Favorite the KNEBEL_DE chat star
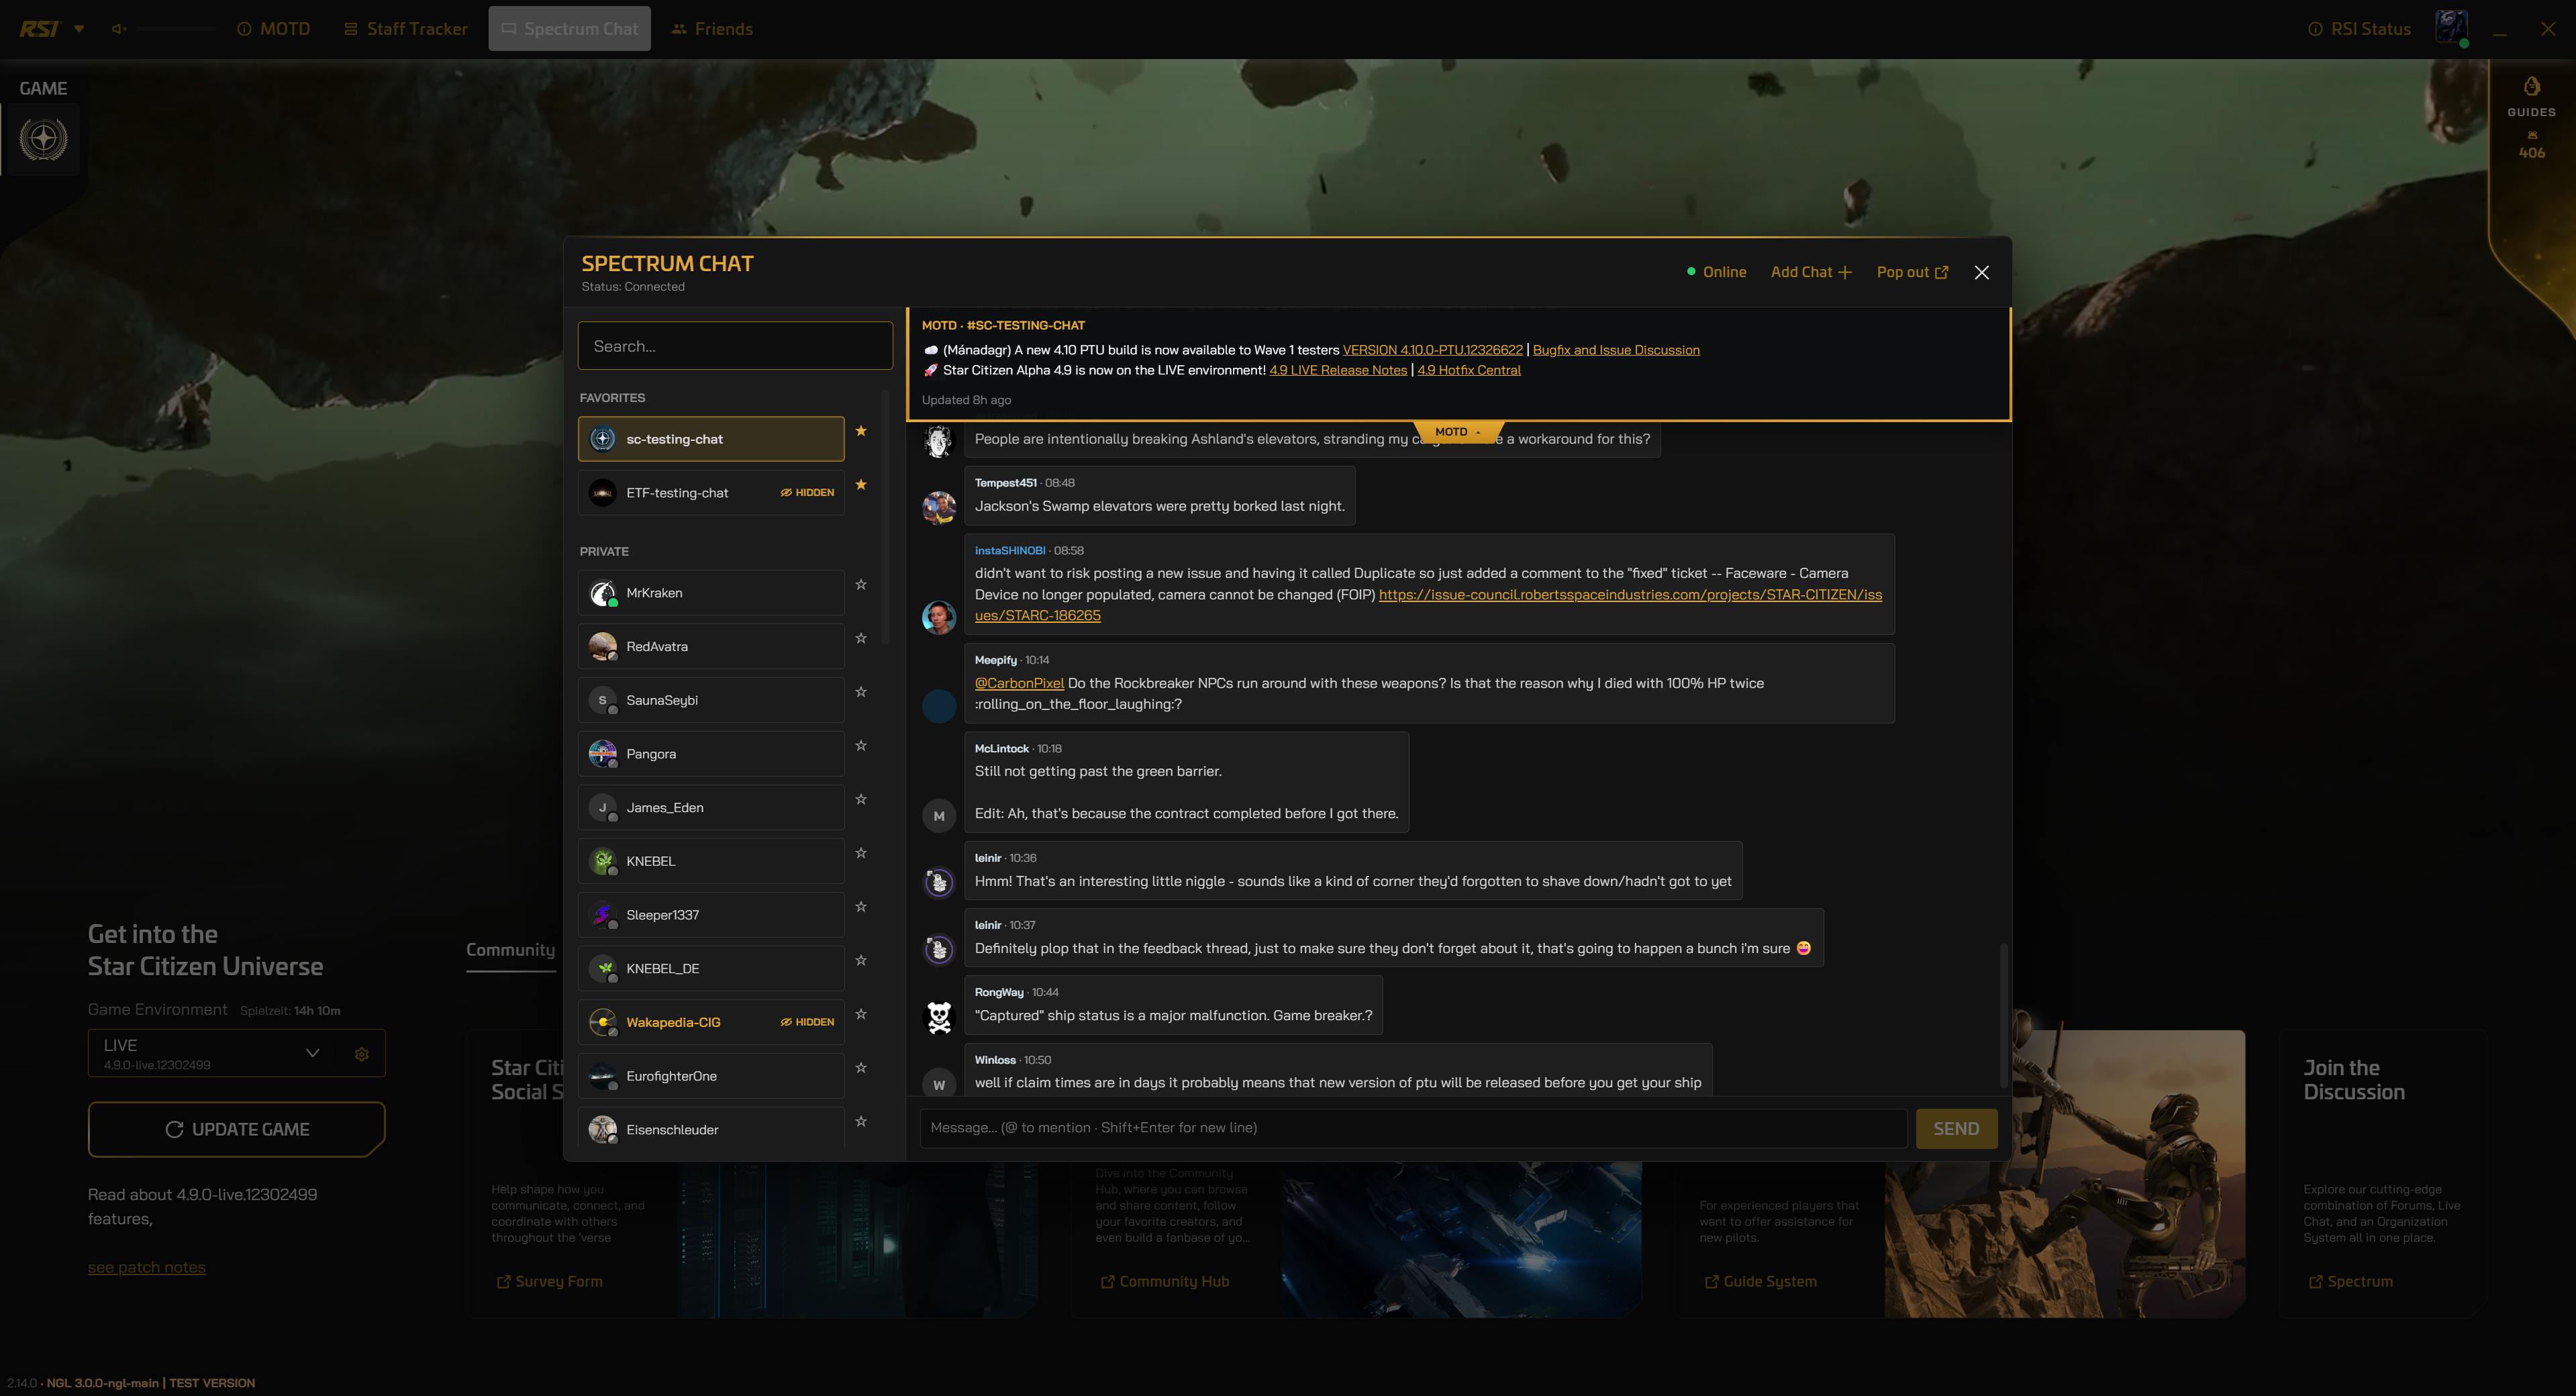Image resolution: width=2576 pixels, height=1396 pixels. [x=861, y=960]
